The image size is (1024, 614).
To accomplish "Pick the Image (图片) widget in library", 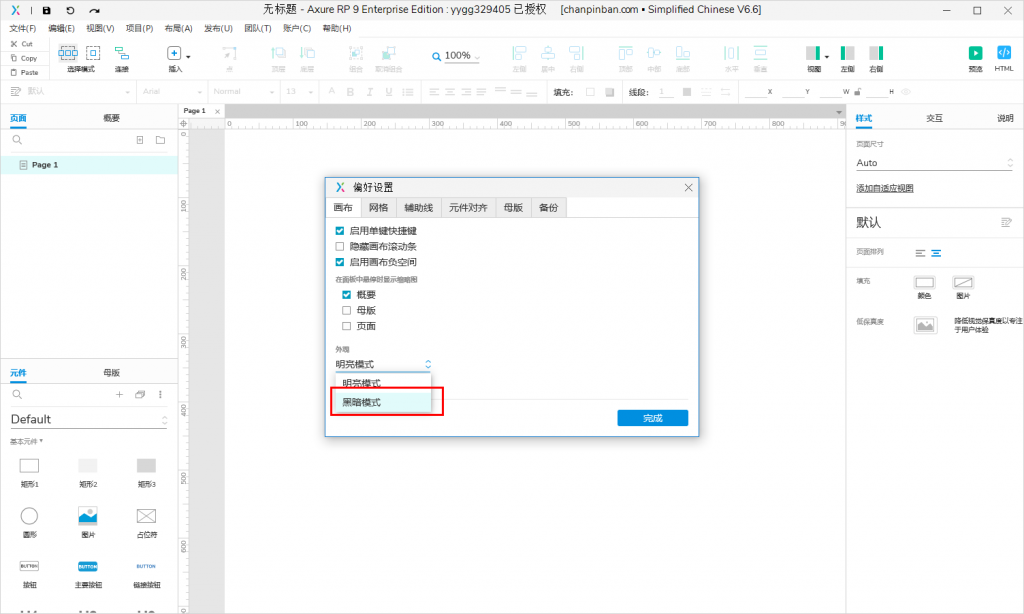I will tap(88, 516).
